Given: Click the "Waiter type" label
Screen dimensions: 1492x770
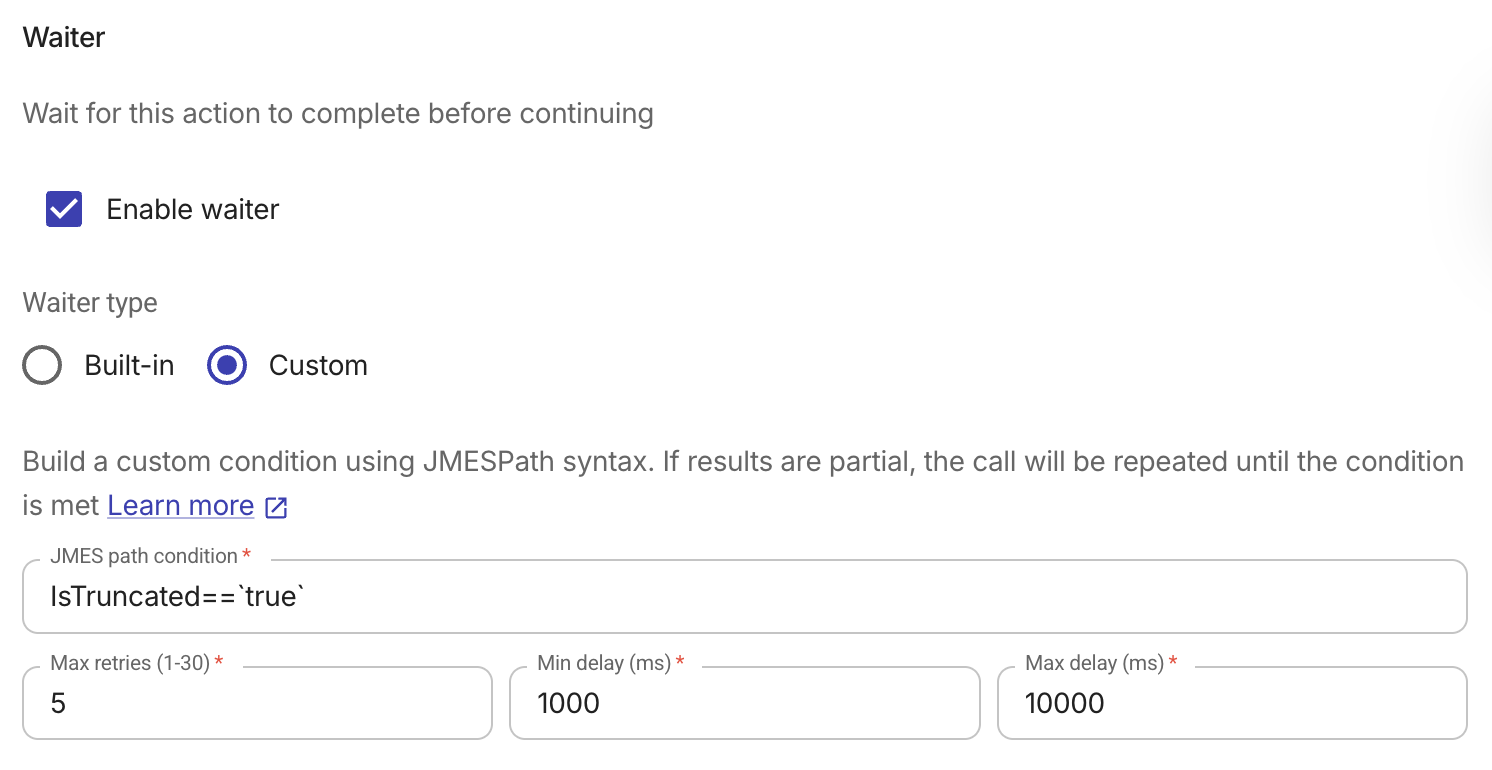Looking at the screenshot, I should click(90, 302).
